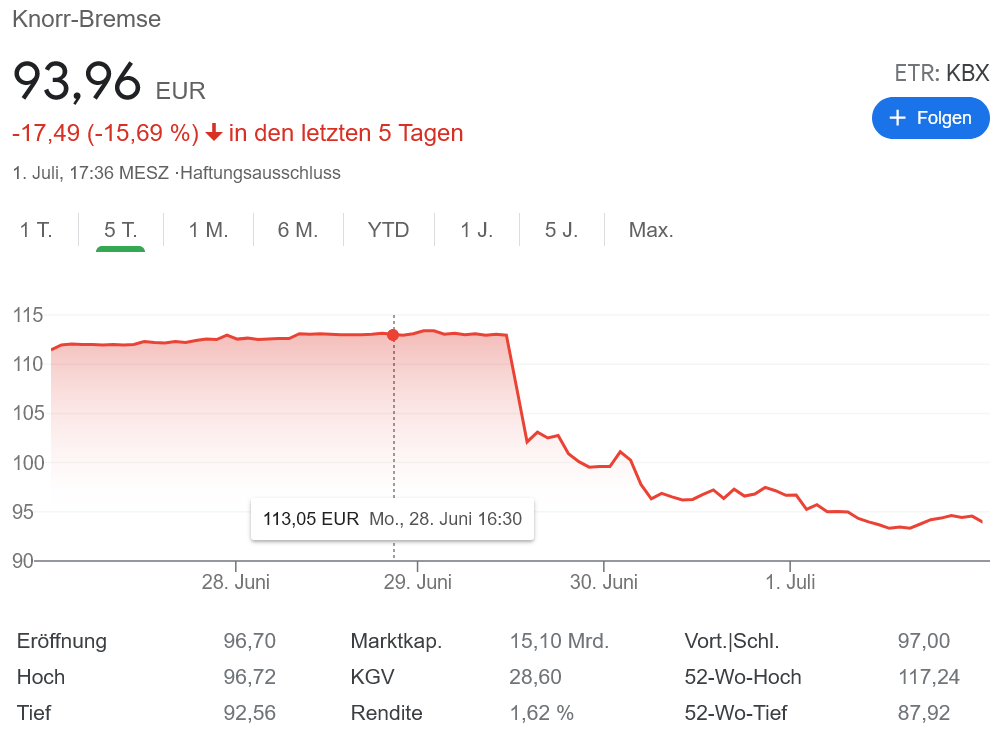Click the red data point marker on chart
This screenshot has height=744, width=997.
(x=393, y=335)
